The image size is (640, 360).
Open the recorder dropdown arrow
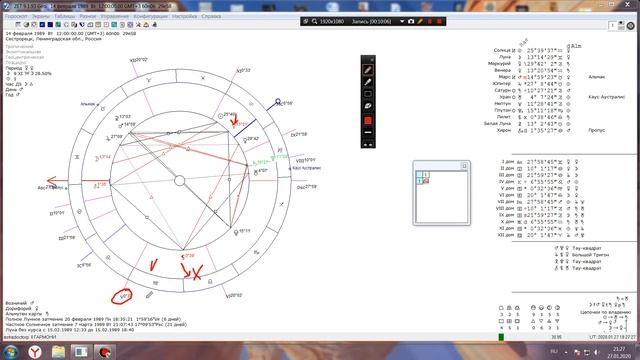pos(402,21)
